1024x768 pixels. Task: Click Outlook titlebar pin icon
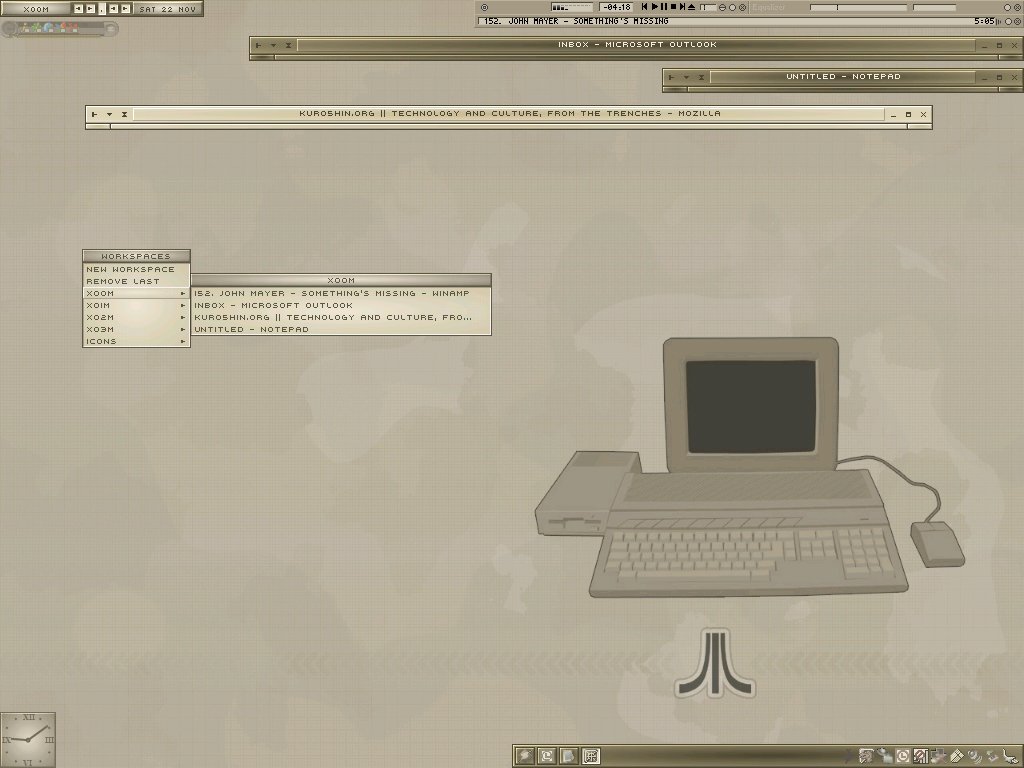tap(258, 46)
